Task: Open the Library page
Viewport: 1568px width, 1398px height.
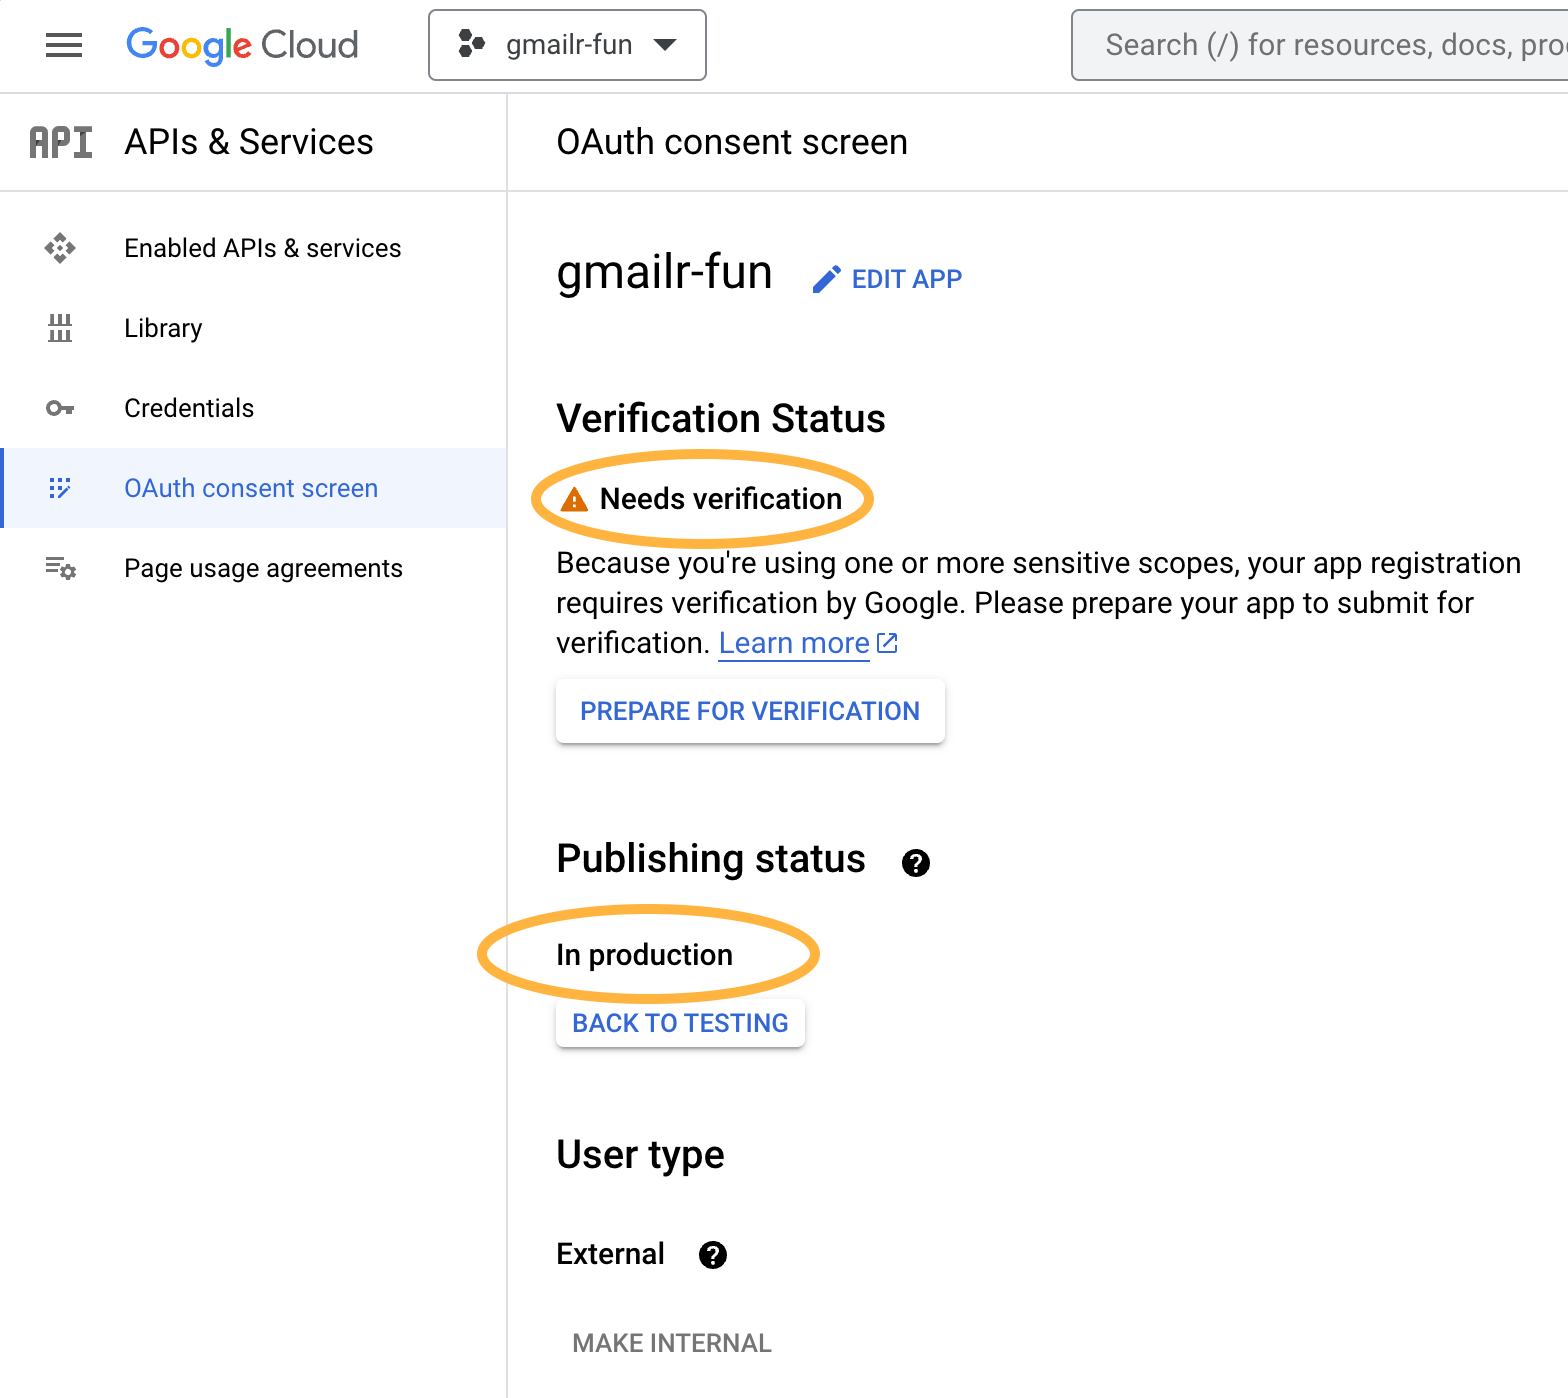Action: pyautogui.click(x=254, y=328)
